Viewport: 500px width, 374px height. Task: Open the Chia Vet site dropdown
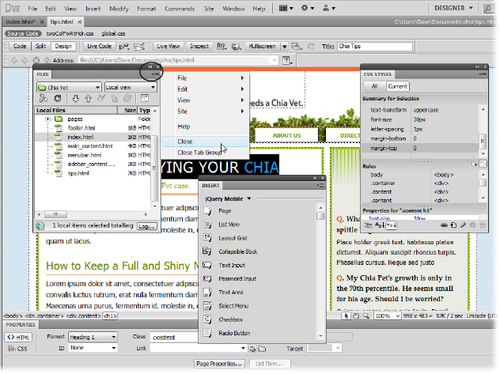[x=69, y=87]
